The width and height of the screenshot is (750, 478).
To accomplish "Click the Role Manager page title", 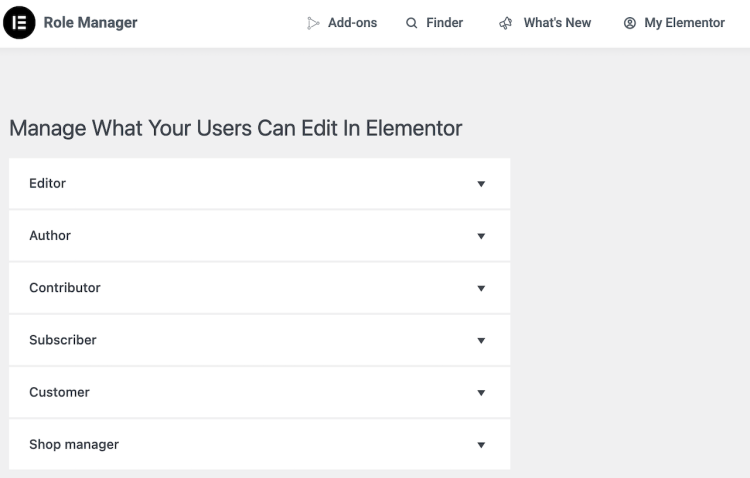I will coord(90,22).
